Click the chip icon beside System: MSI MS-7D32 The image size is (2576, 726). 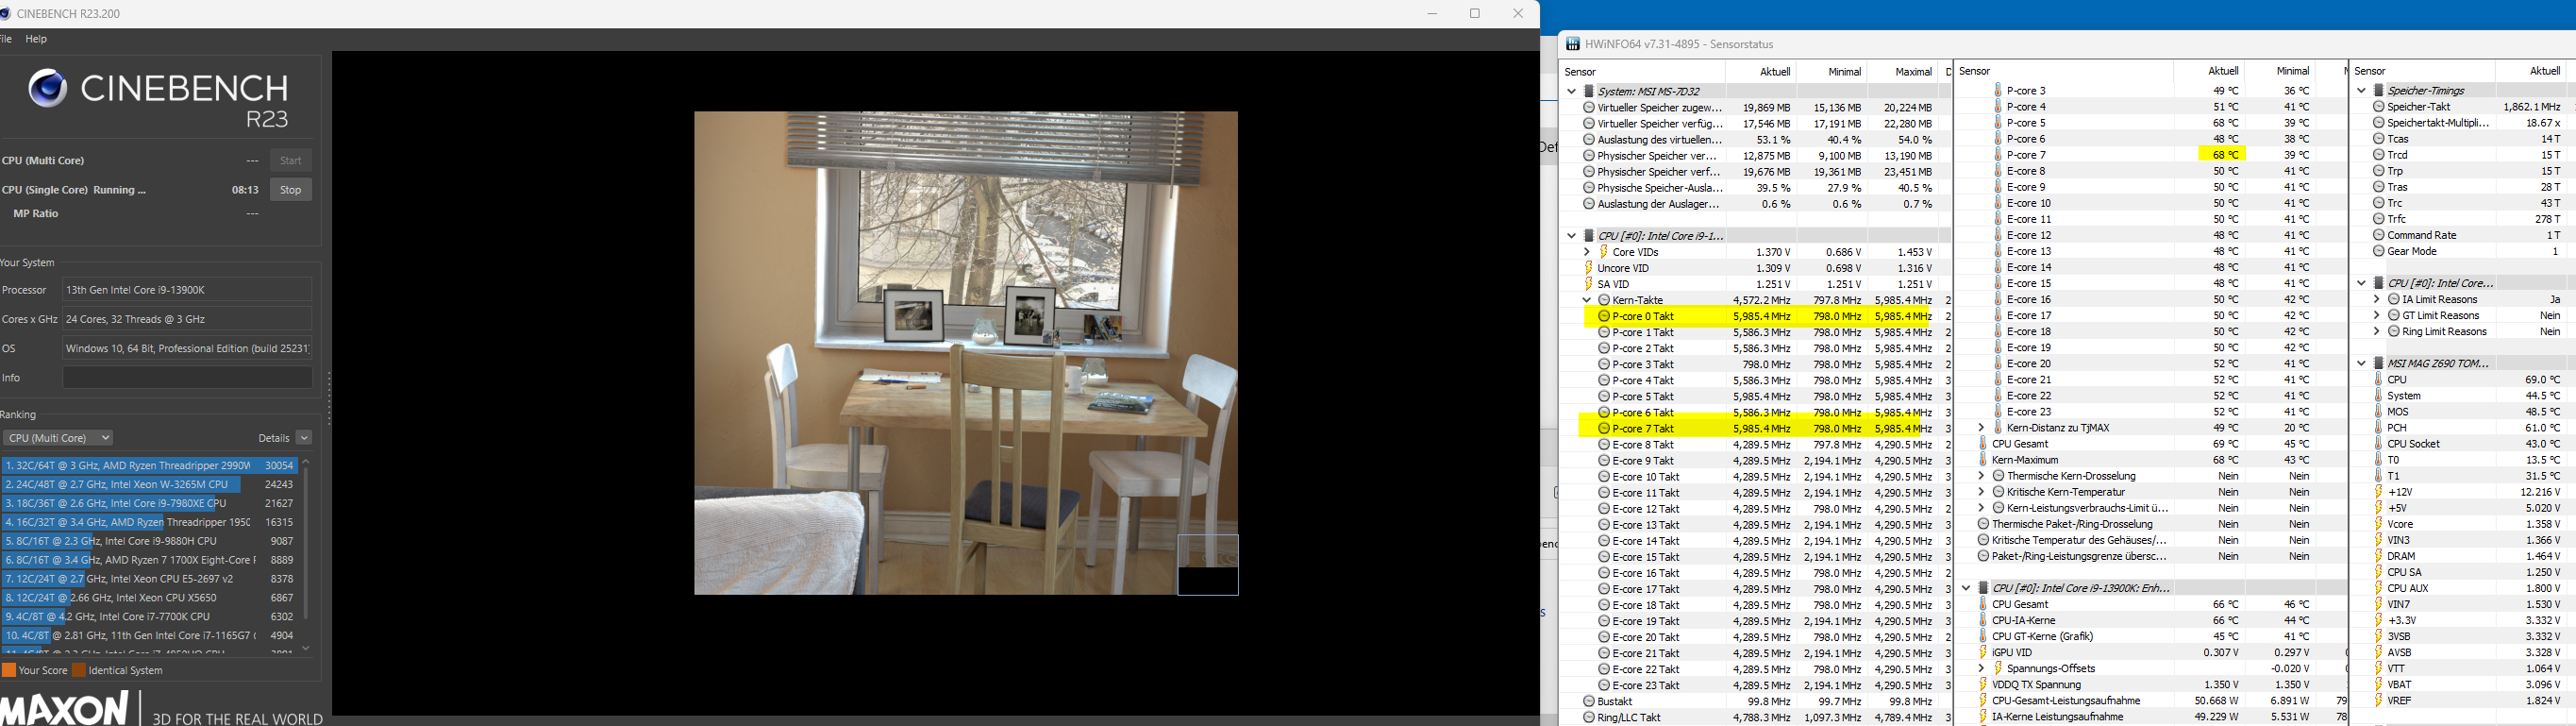(1589, 91)
